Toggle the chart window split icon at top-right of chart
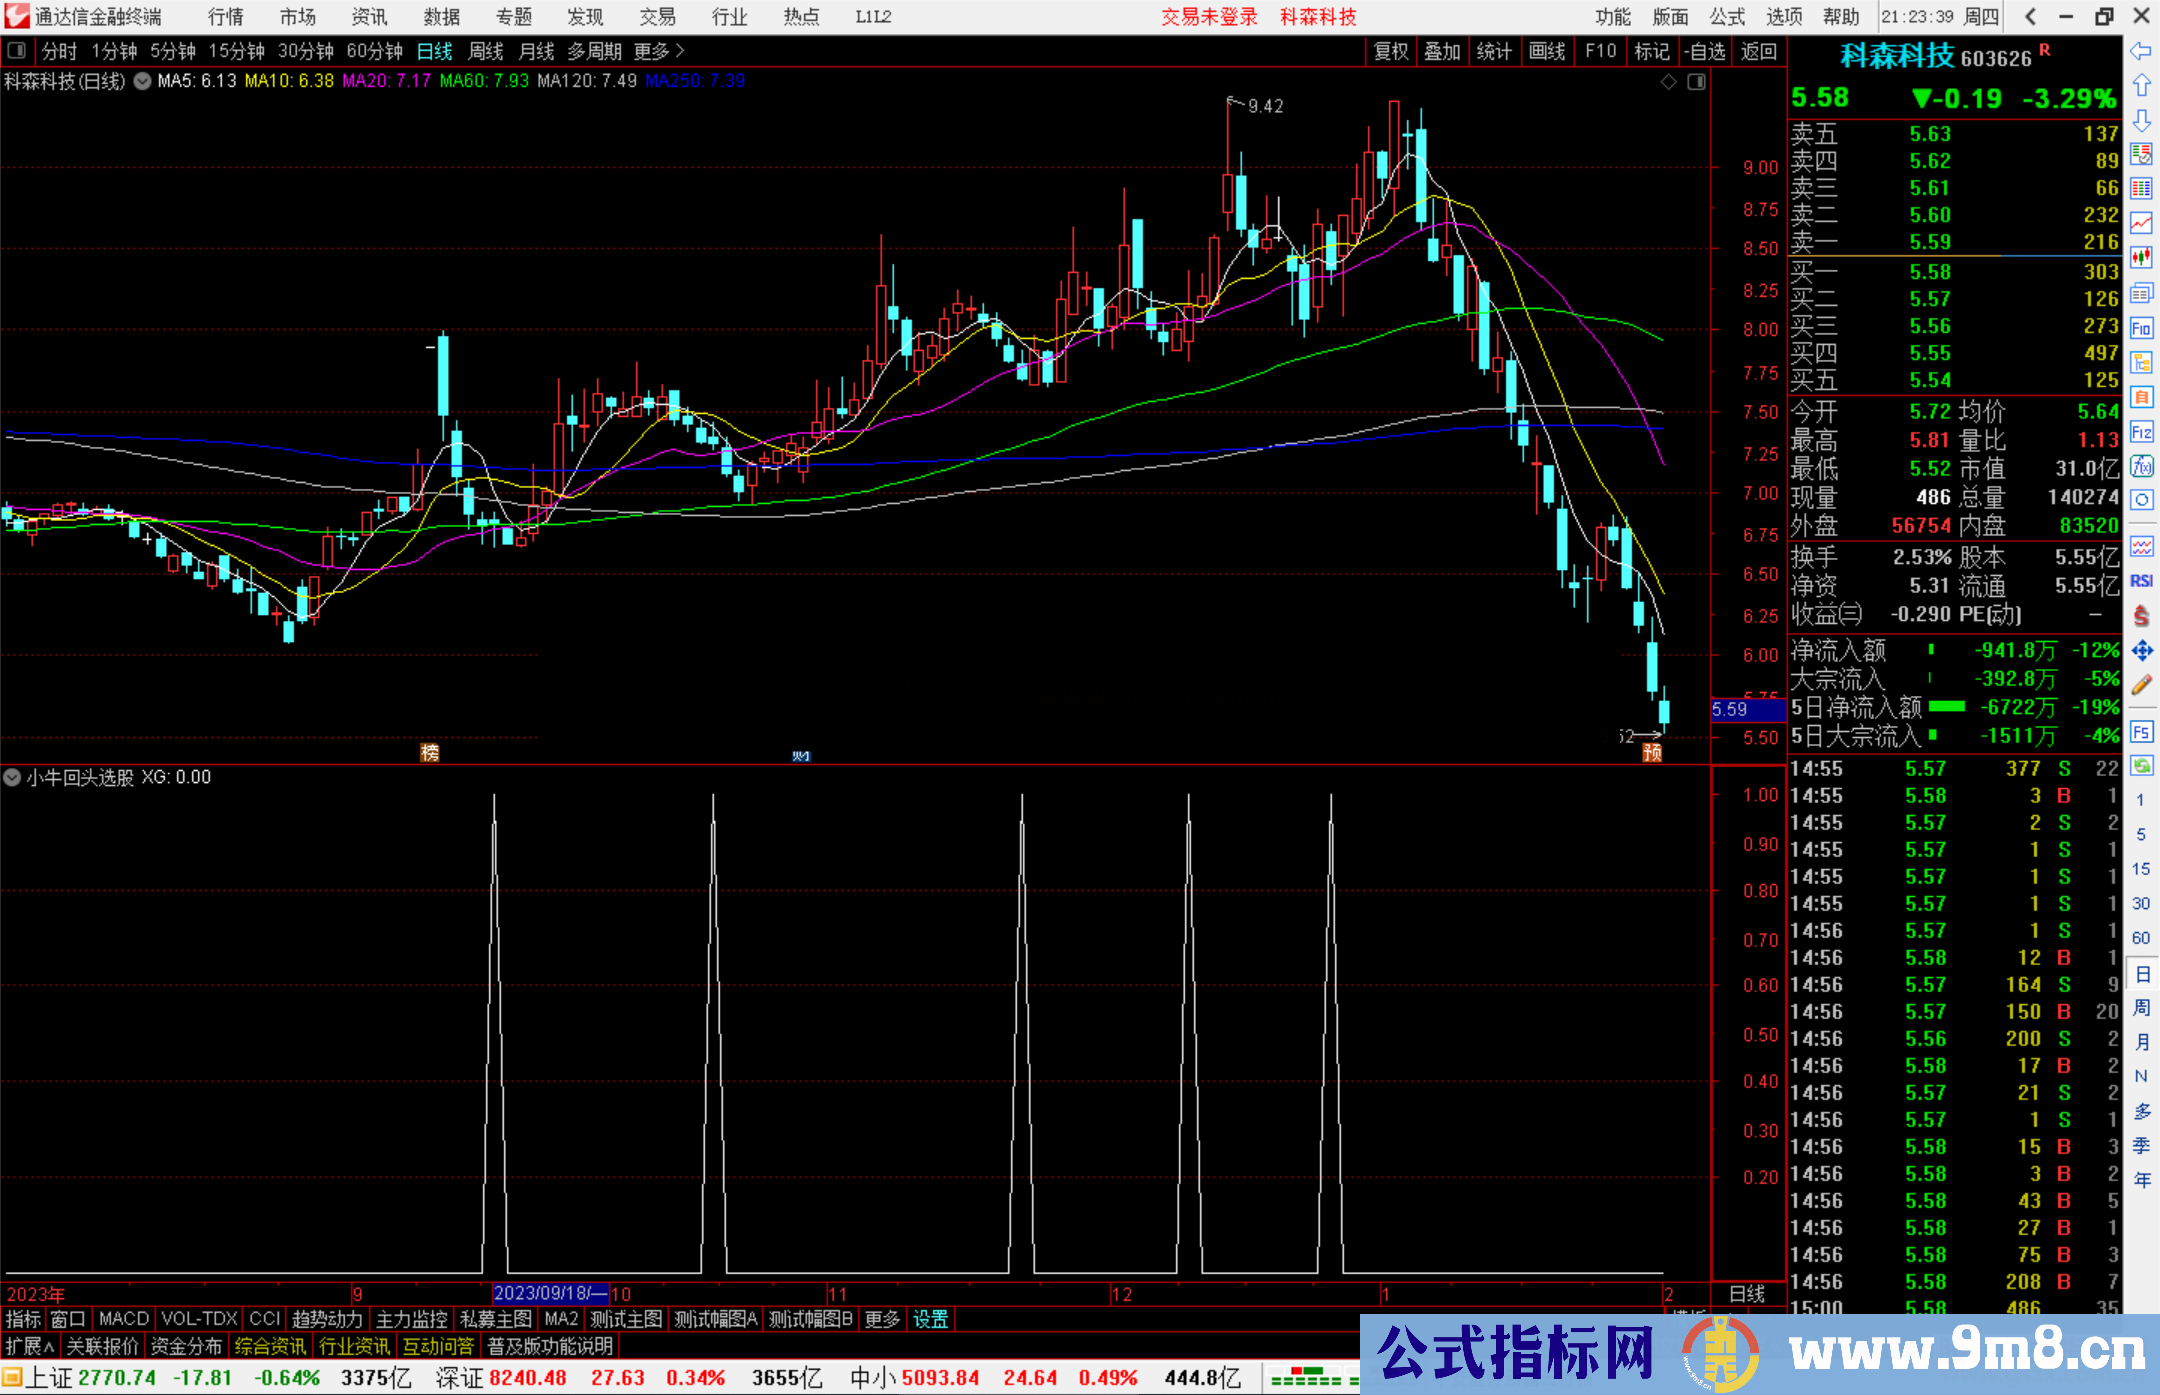Viewport: 2160px width, 1395px height. coord(1696,82)
